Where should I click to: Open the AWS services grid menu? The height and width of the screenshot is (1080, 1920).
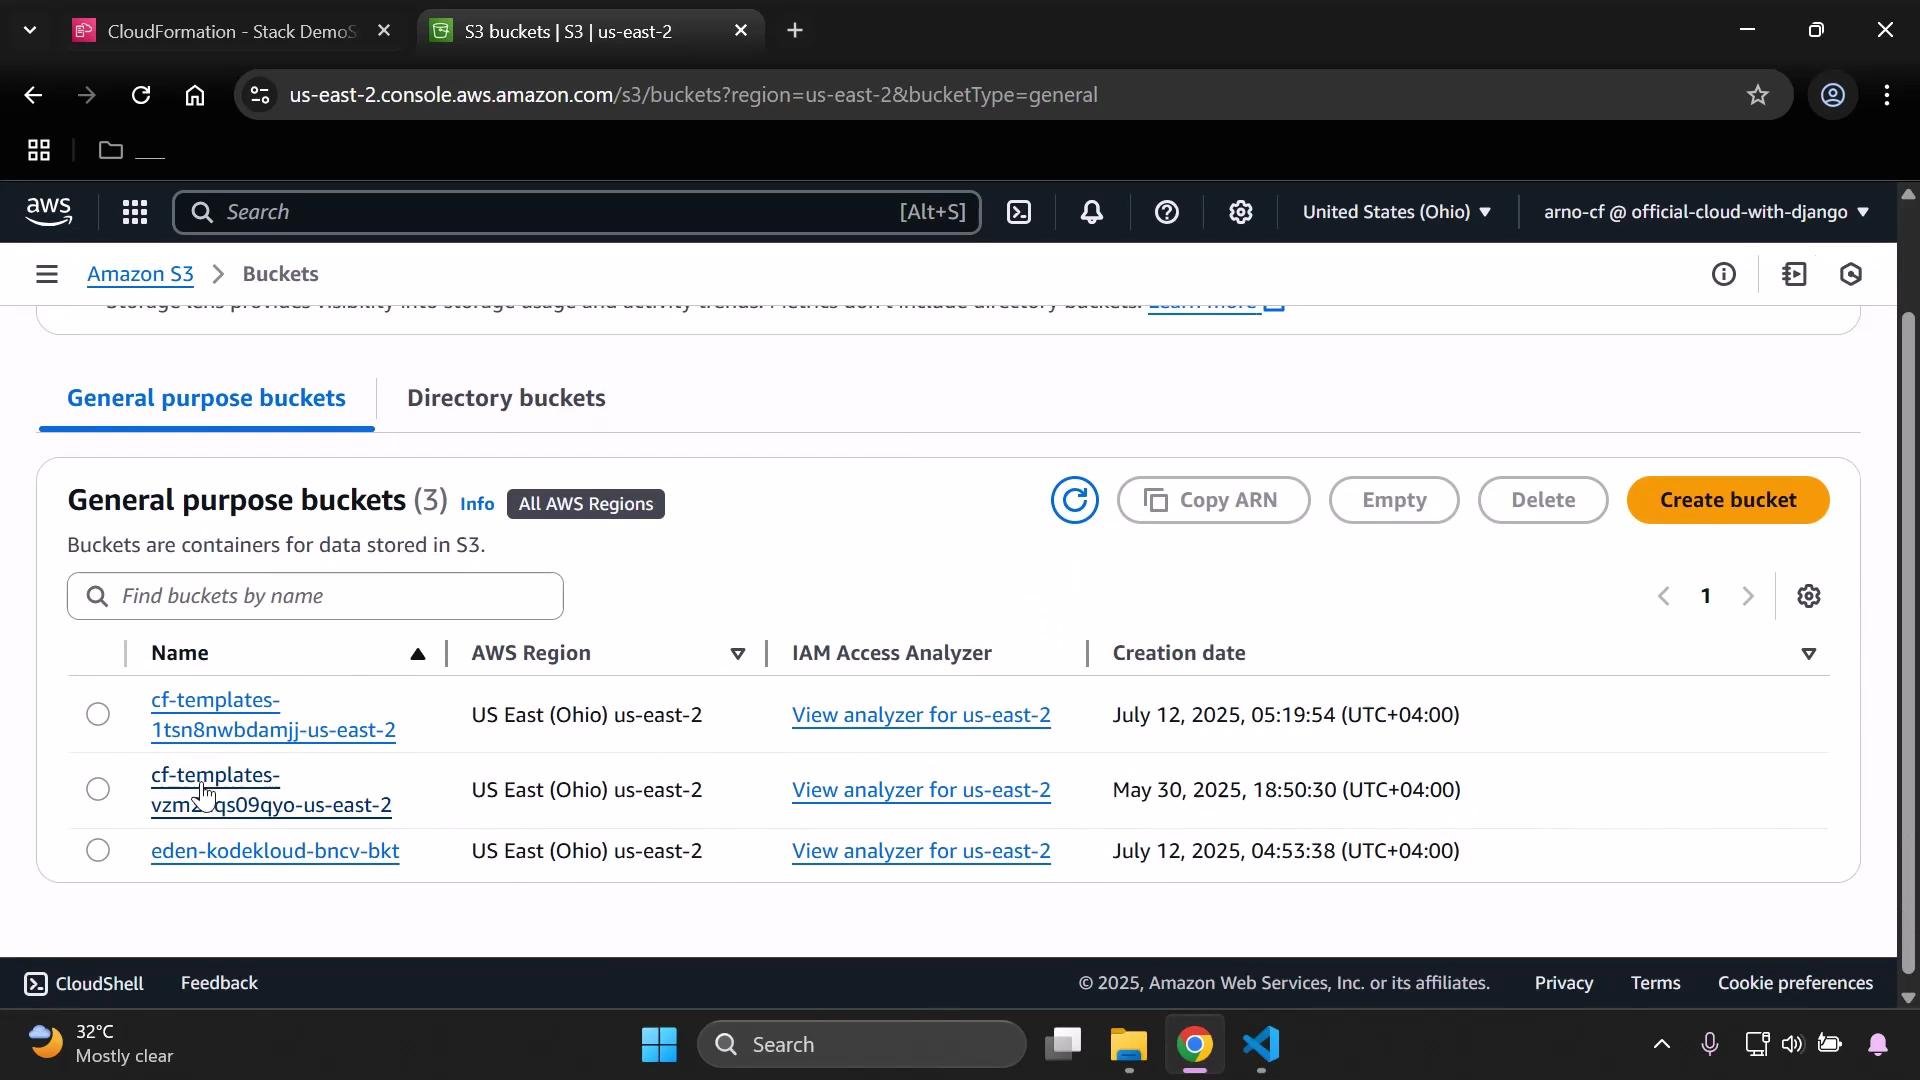(135, 212)
